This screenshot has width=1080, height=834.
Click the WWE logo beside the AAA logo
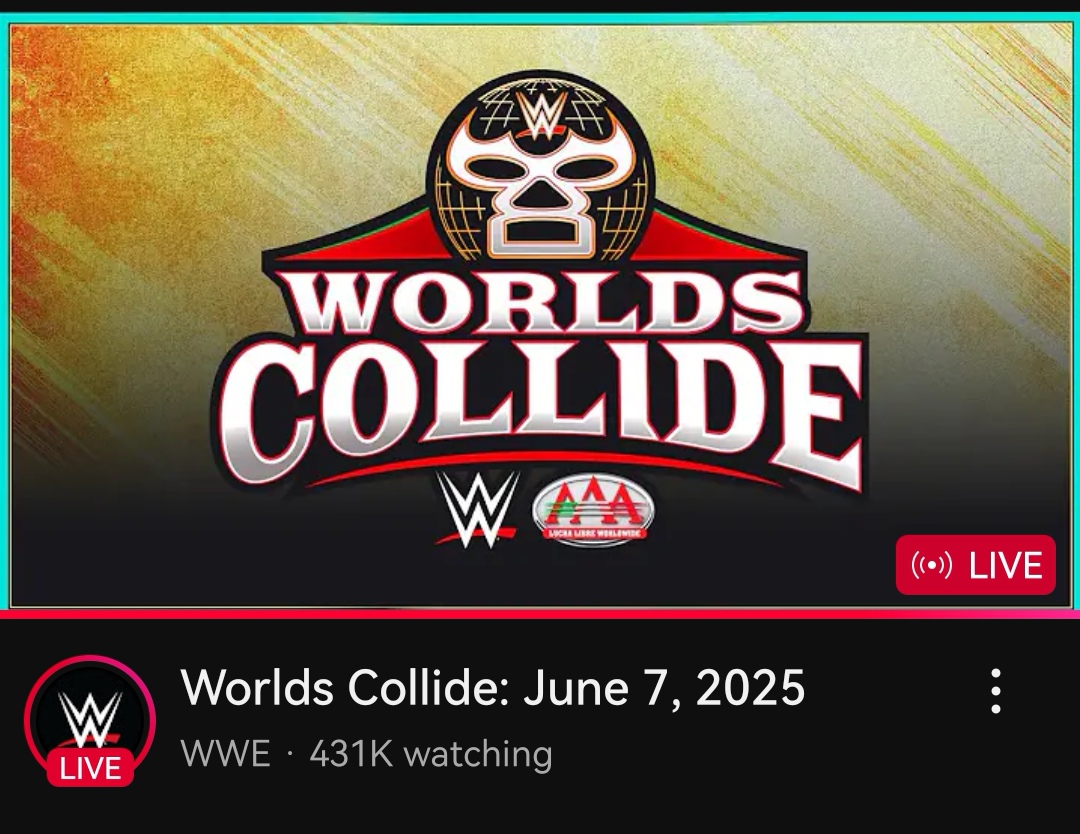click(x=479, y=510)
